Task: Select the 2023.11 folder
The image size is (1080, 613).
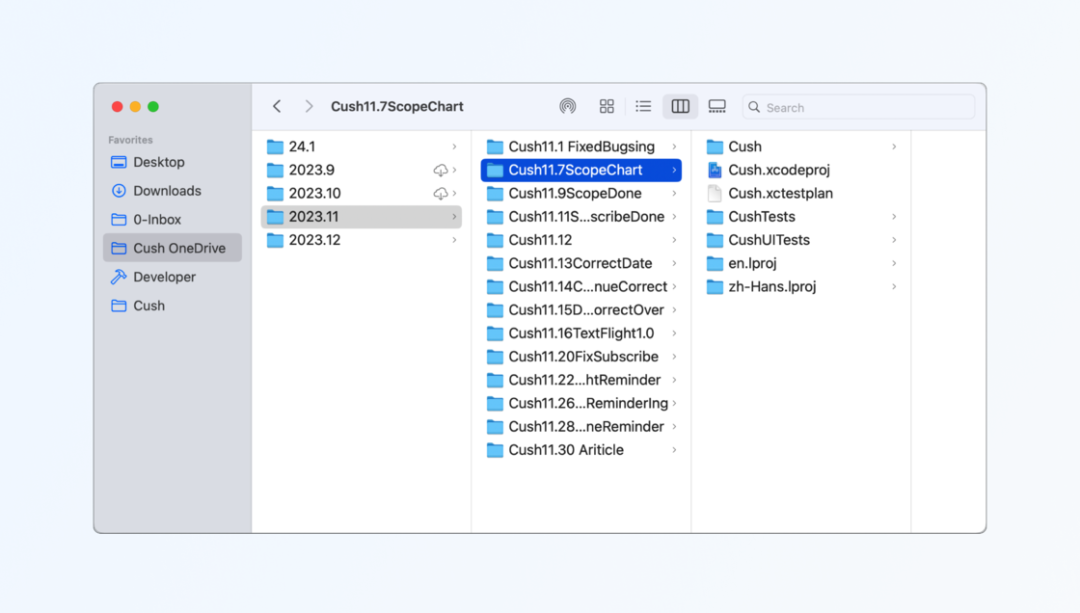Action: click(362, 217)
